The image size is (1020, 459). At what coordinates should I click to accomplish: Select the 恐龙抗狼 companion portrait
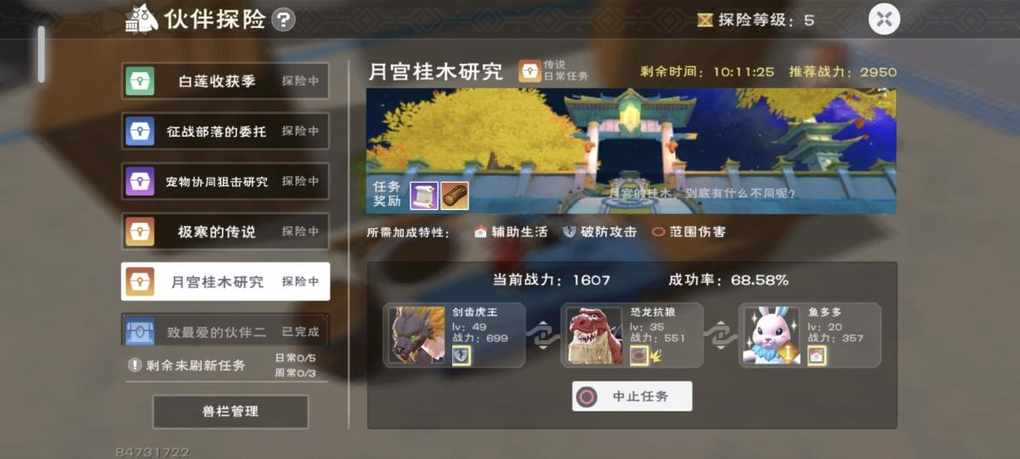595,335
